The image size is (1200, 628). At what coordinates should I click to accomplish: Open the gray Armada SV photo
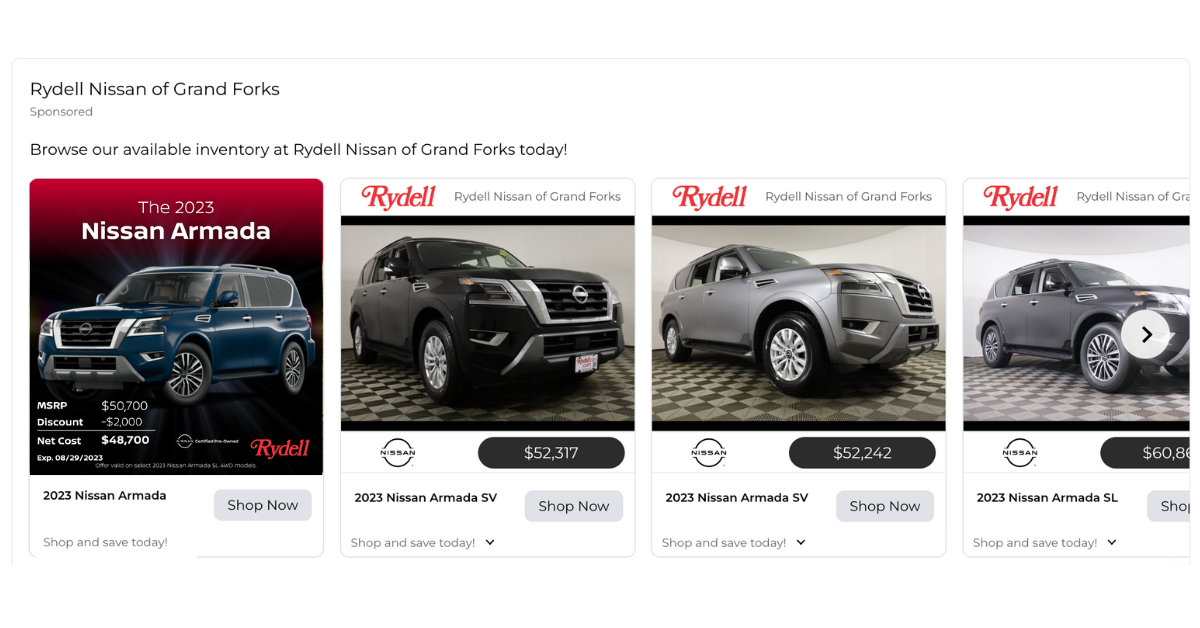coord(799,323)
